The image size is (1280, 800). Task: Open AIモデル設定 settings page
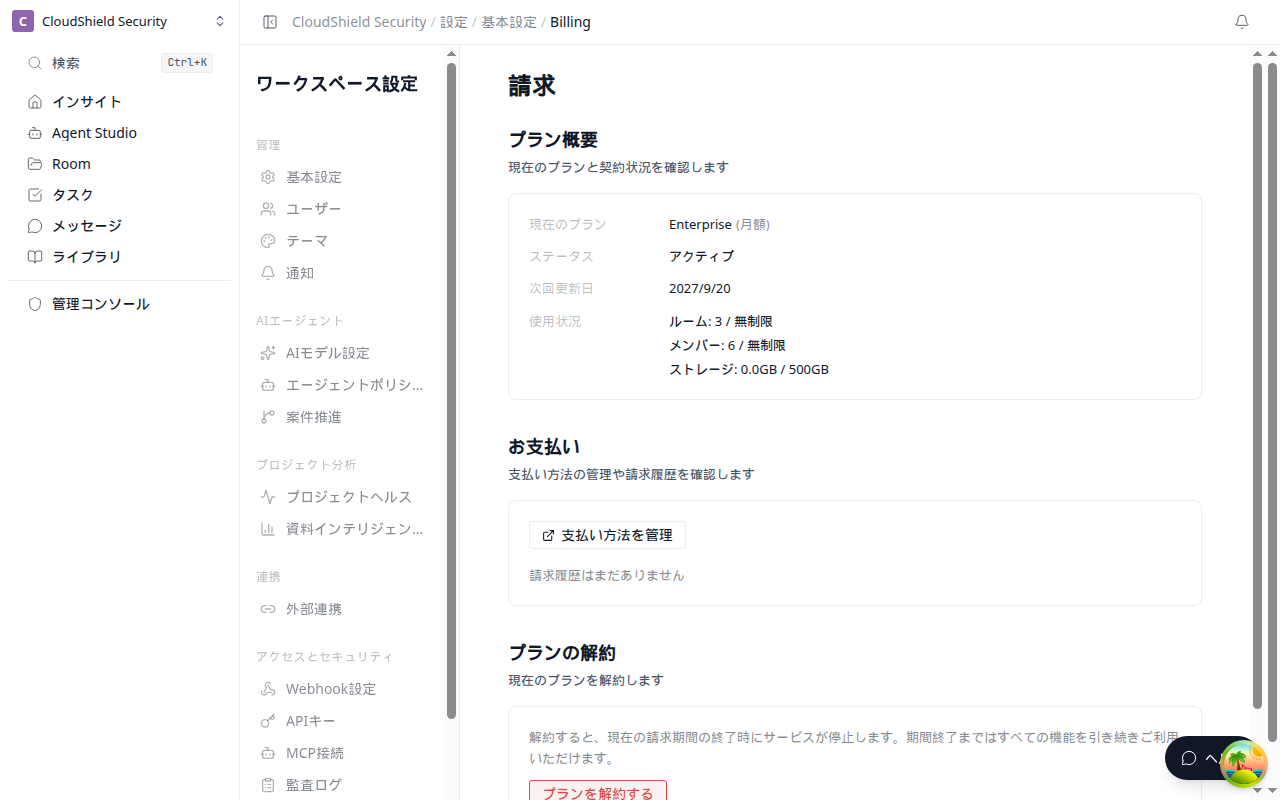coord(342,353)
